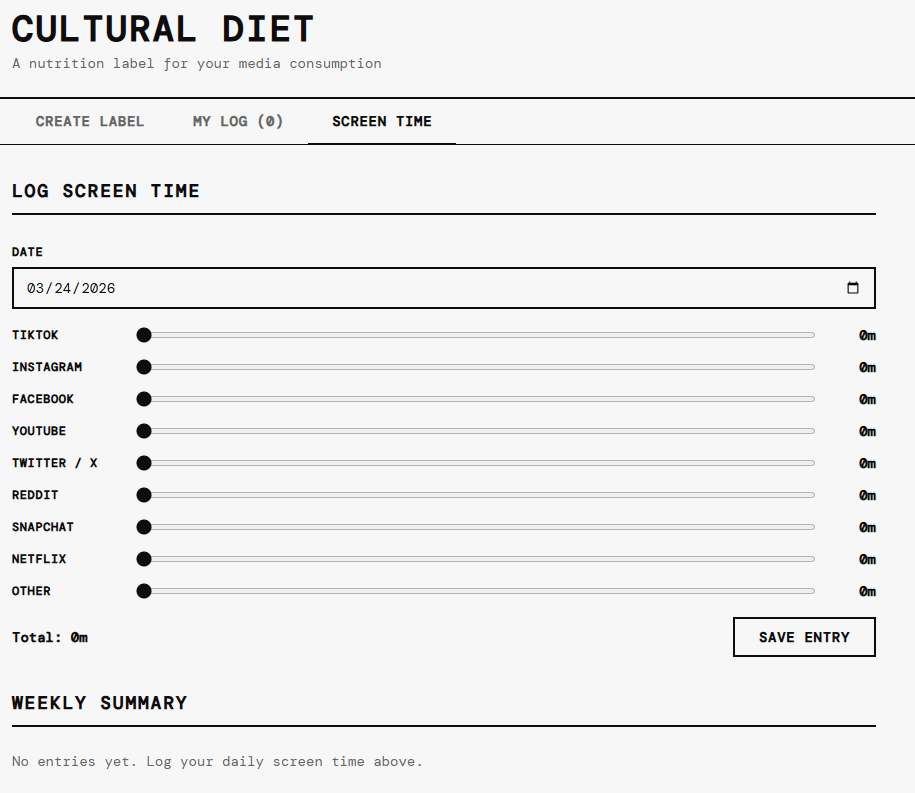915x793 pixels.
Task: Click the Cultural Diet heading
Action: click(163, 29)
